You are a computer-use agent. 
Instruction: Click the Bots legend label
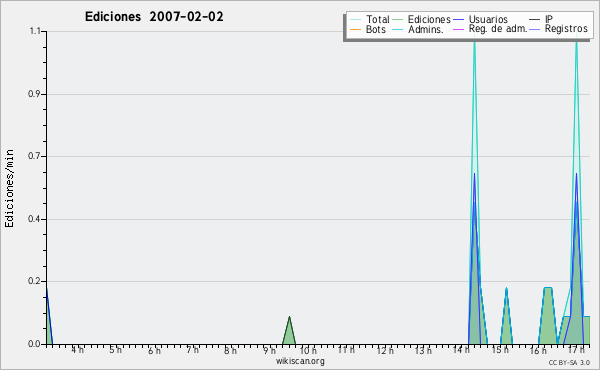tap(375, 29)
